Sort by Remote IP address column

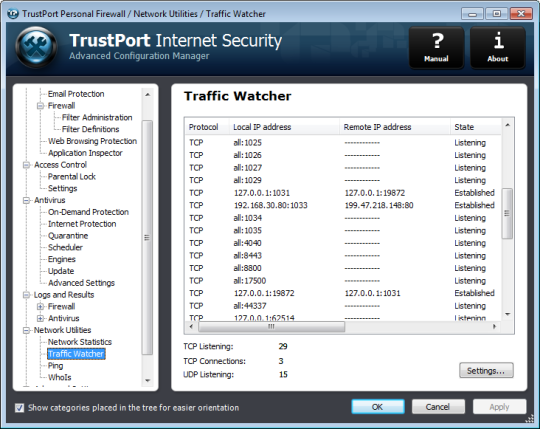tap(395, 127)
